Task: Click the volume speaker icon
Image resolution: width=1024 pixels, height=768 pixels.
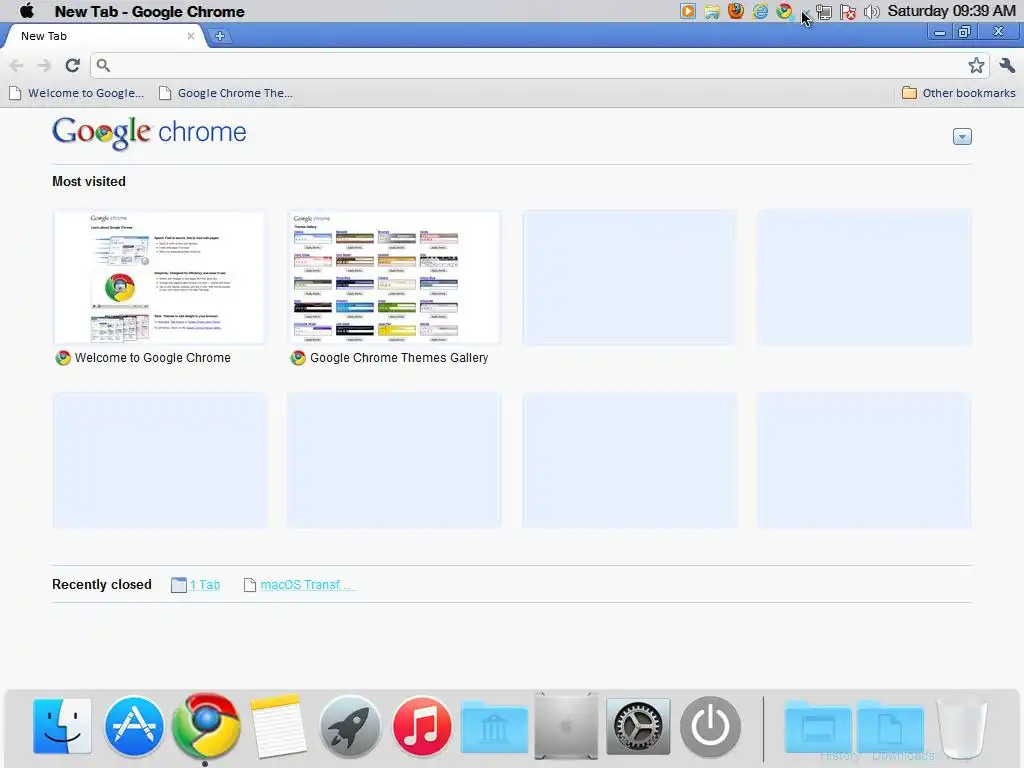Action: 871,12
